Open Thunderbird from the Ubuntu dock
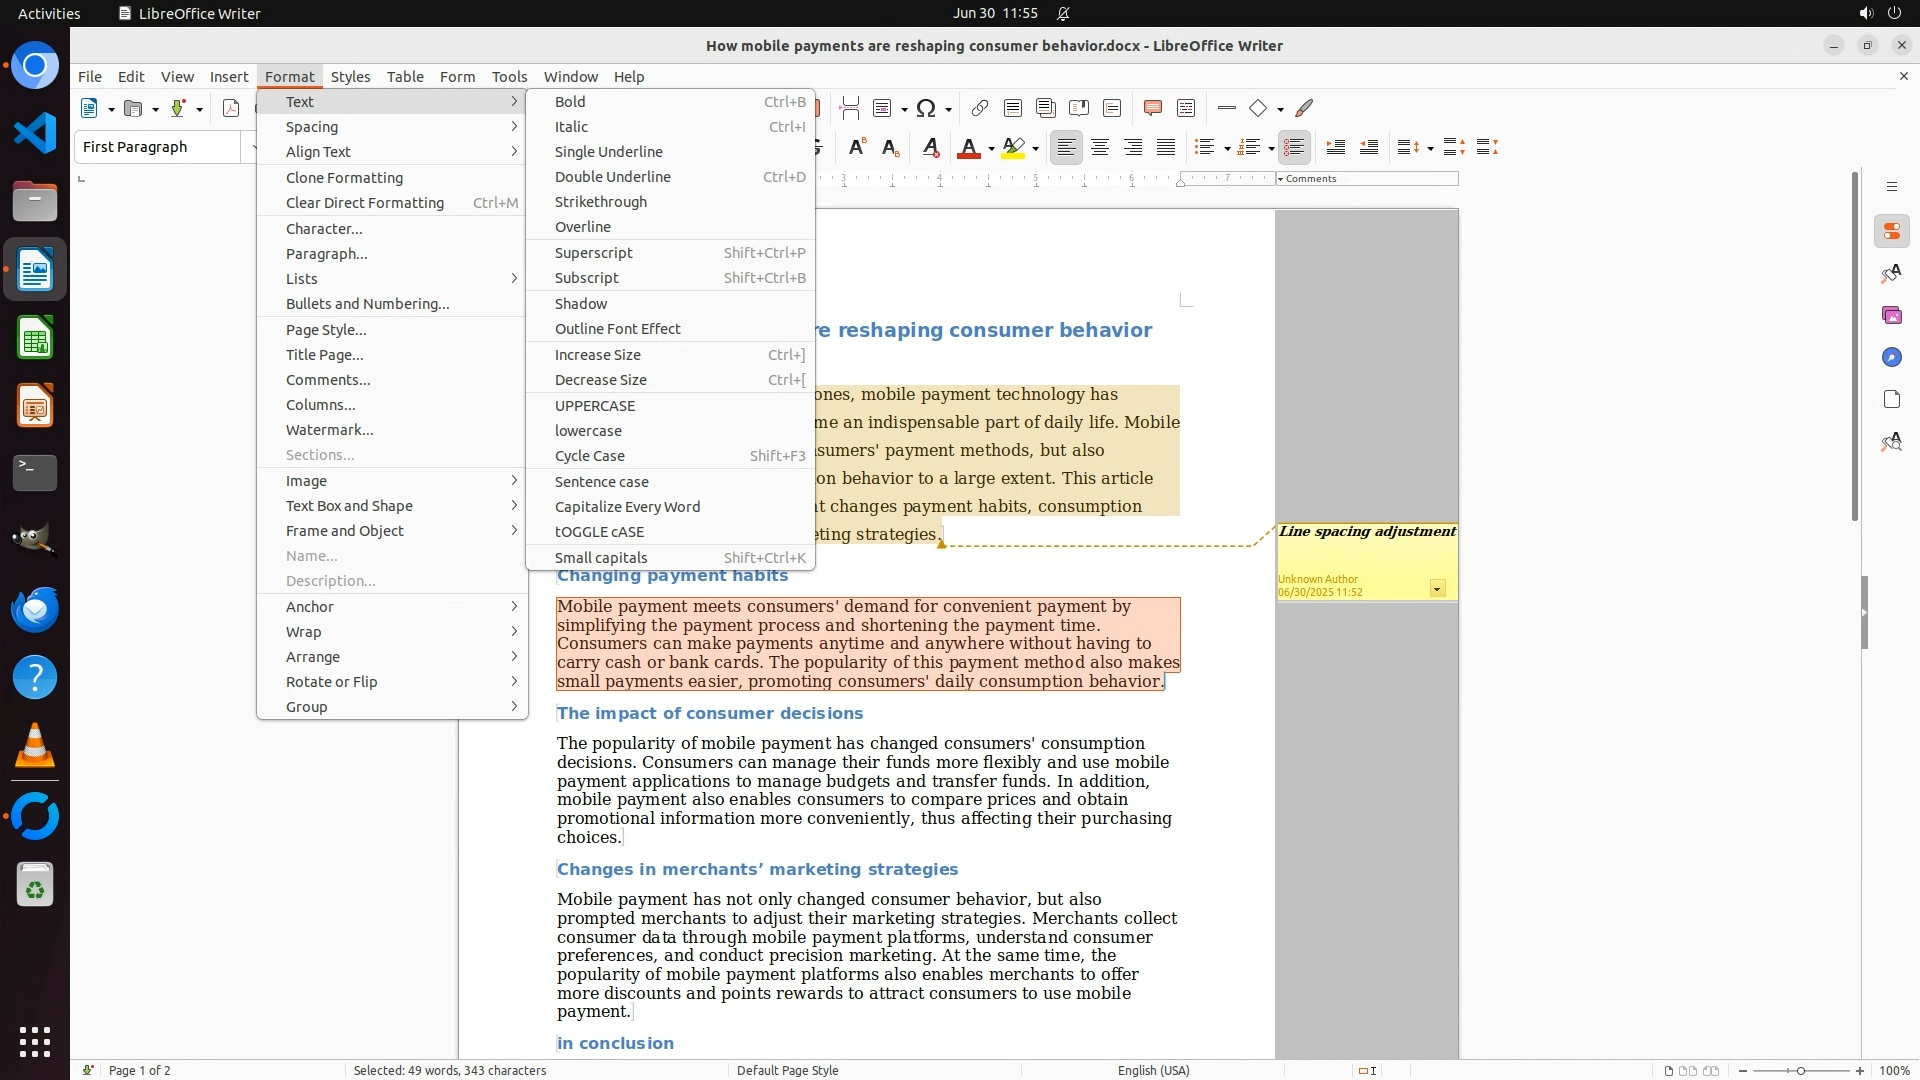1920x1080 pixels. coord(35,609)
